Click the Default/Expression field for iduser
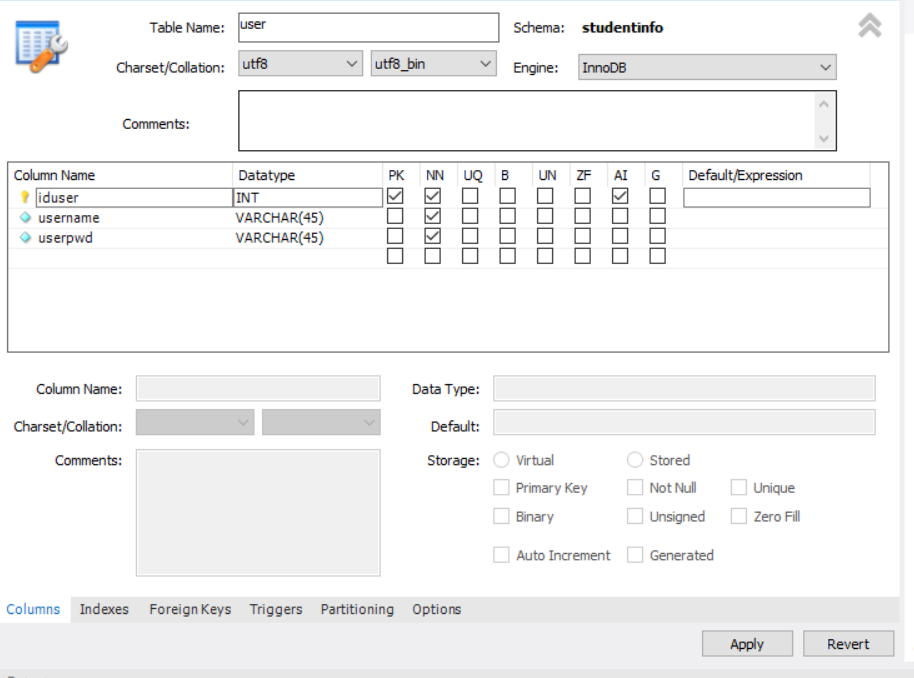Screen dimensions: 914x678 [776, 198]
